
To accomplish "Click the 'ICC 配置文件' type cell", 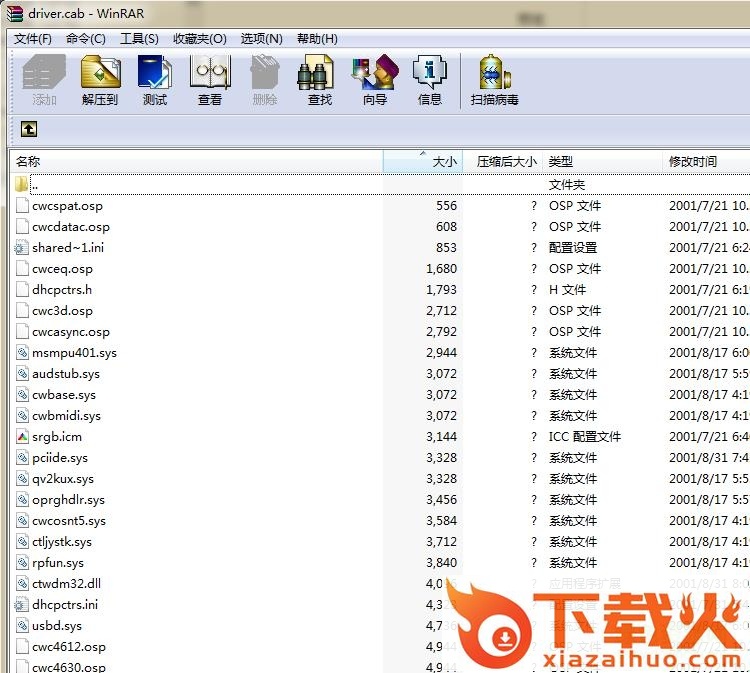I will pos(585,437).
